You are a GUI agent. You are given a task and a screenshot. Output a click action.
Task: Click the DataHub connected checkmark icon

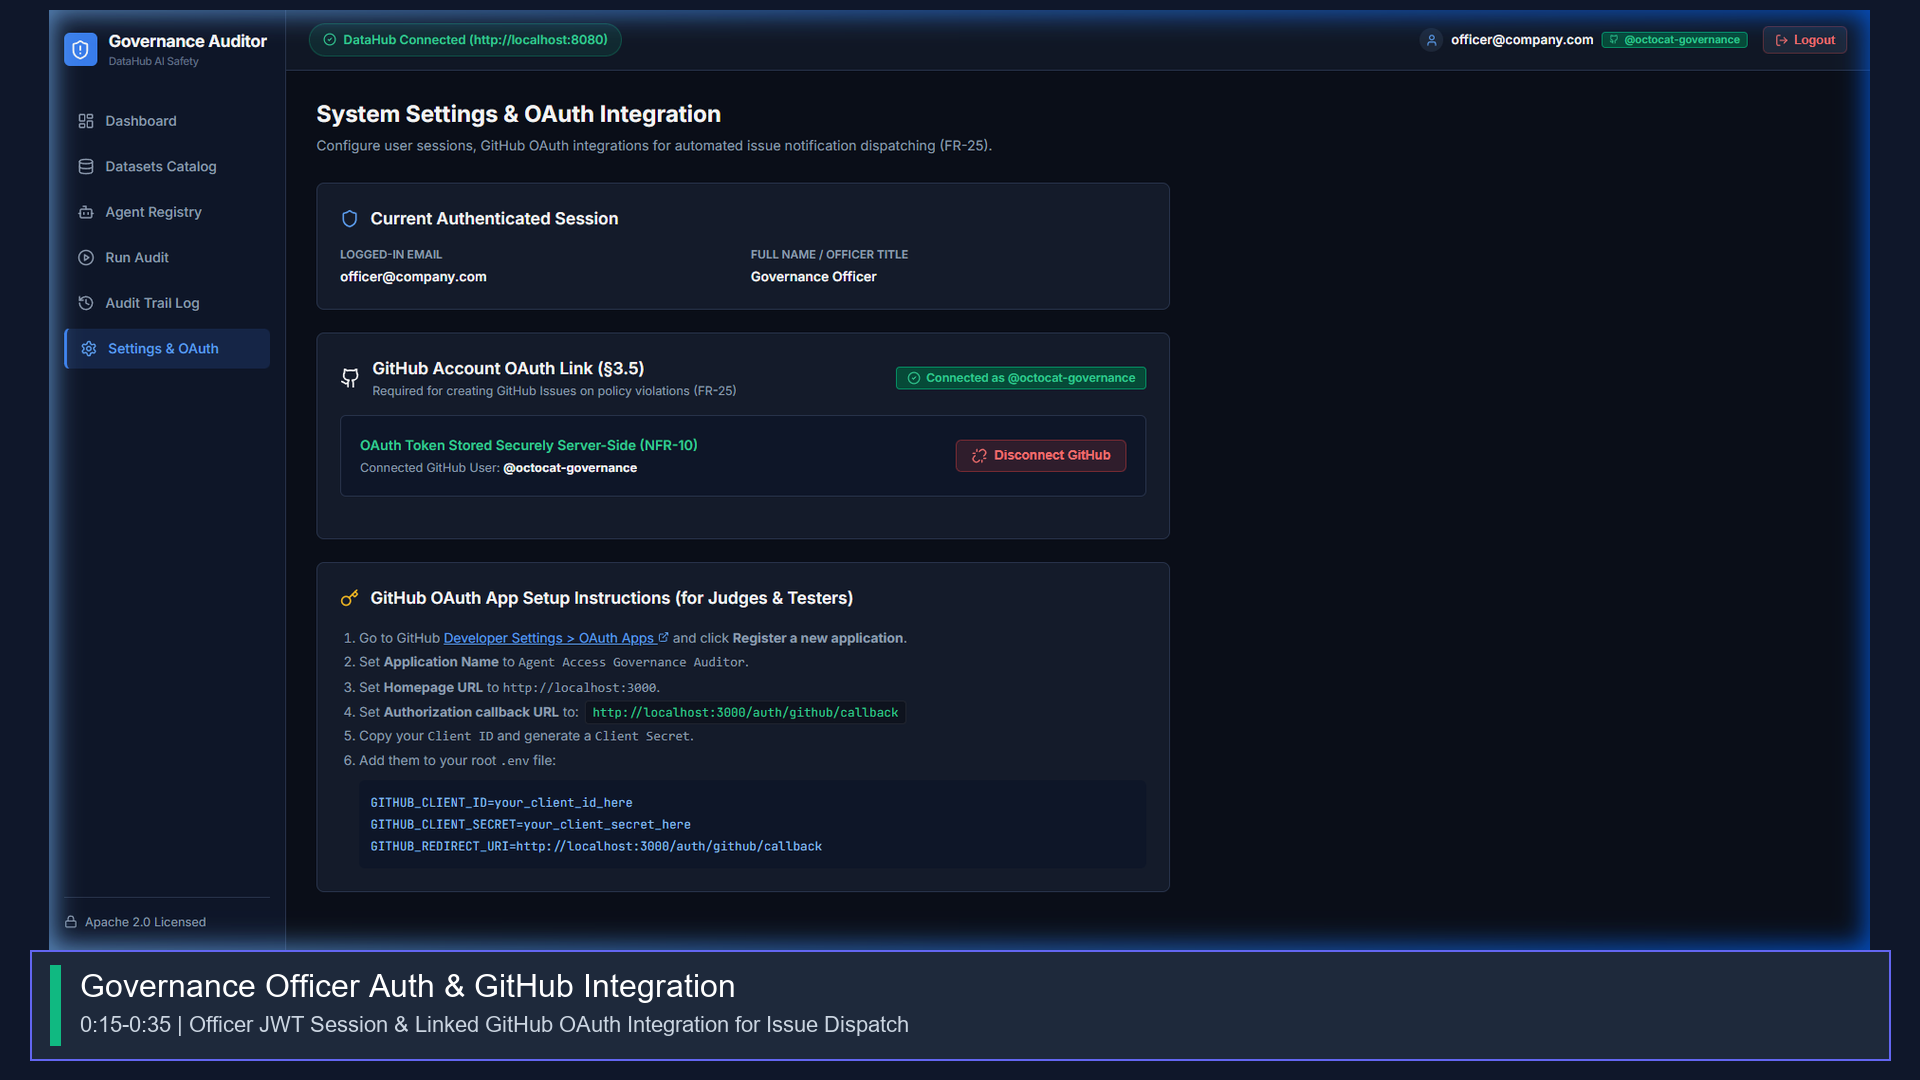(330, 40)
